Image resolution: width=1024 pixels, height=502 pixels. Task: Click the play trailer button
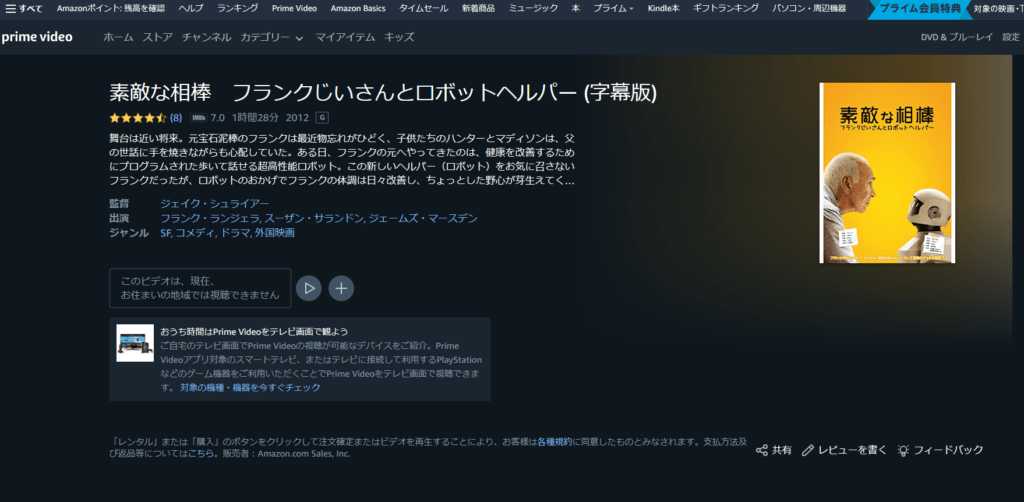(309, 288)
